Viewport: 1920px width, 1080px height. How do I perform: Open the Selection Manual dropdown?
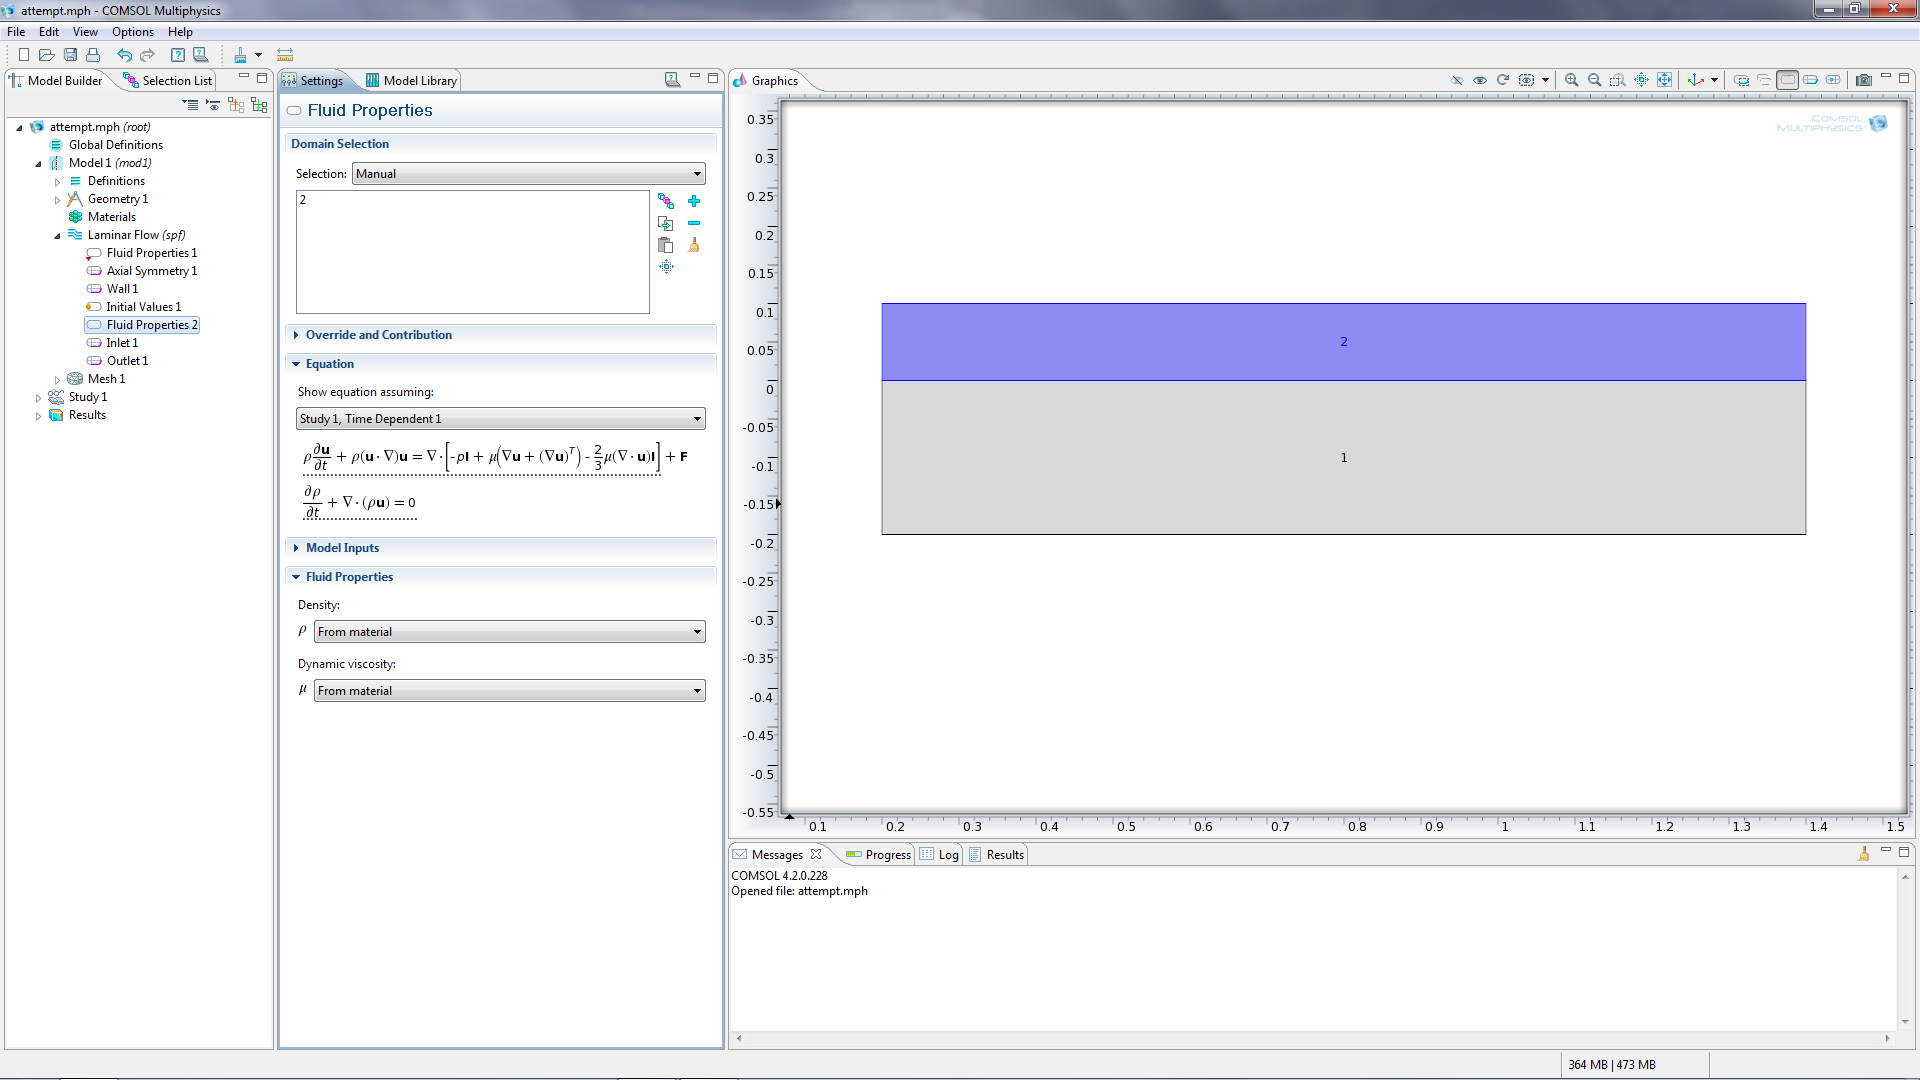tap(528, 174)
